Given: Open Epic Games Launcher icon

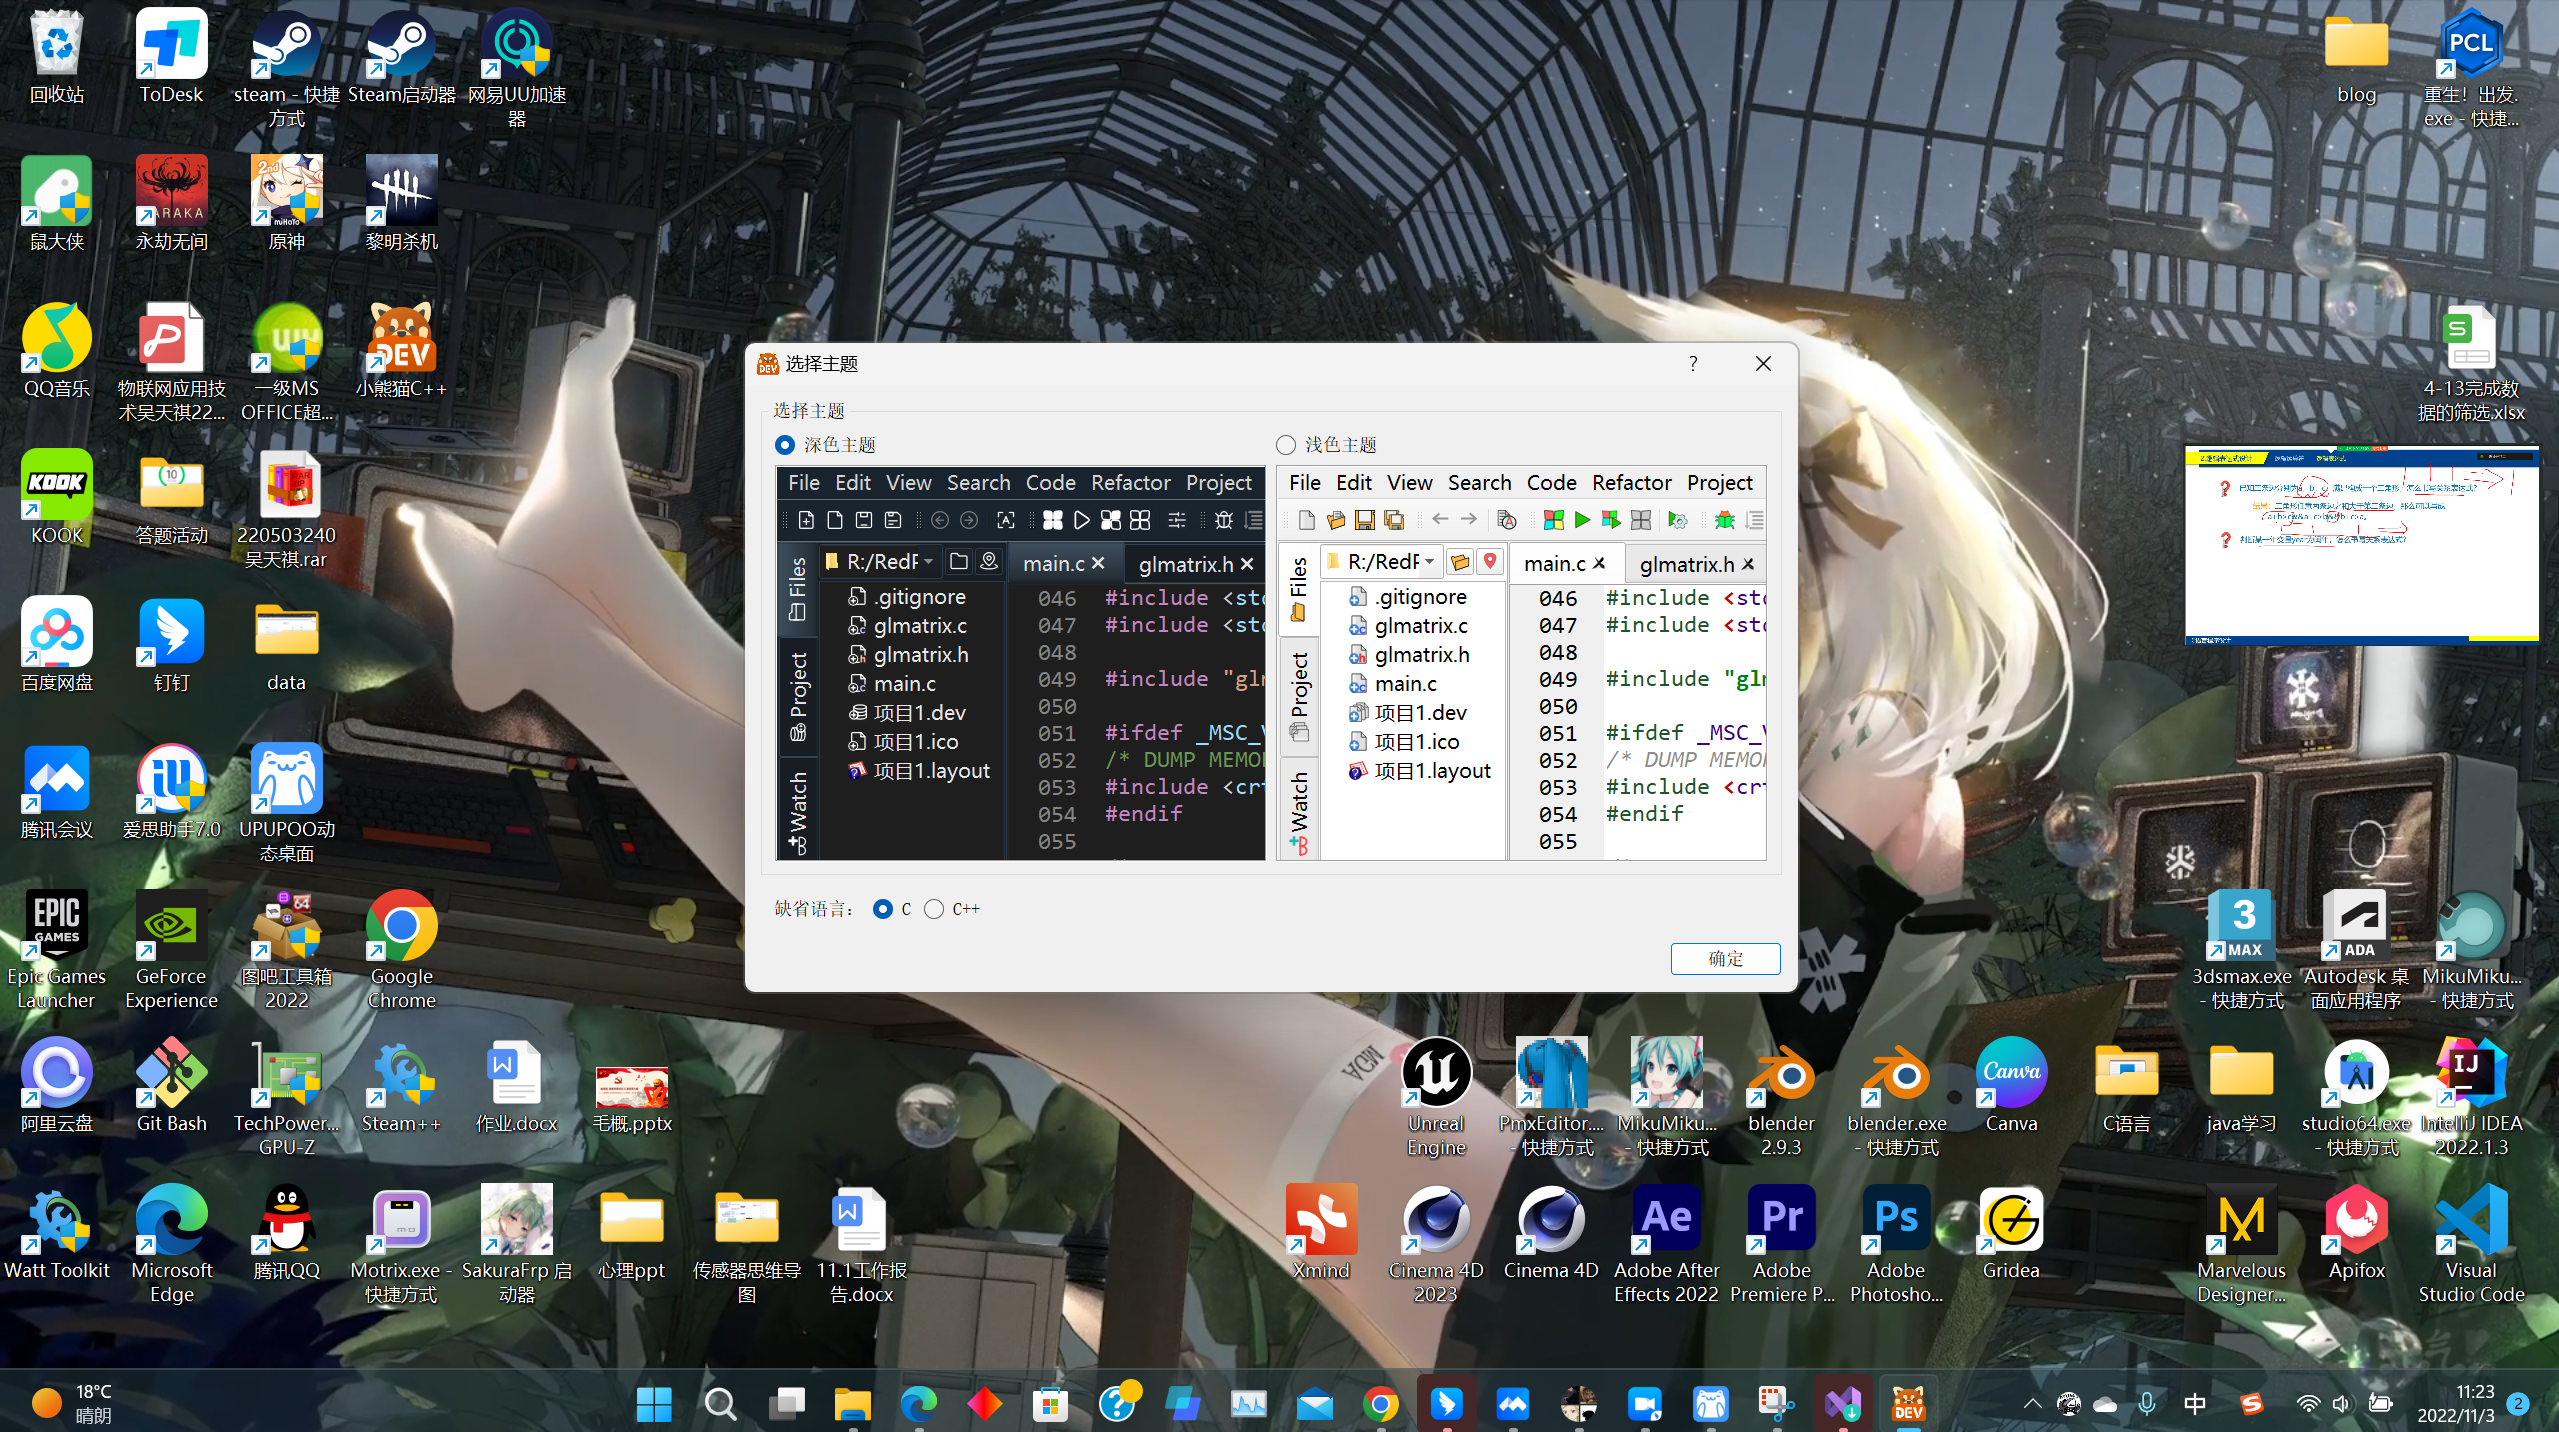Looking at the screenshot, I should click(x=57, y=950).
